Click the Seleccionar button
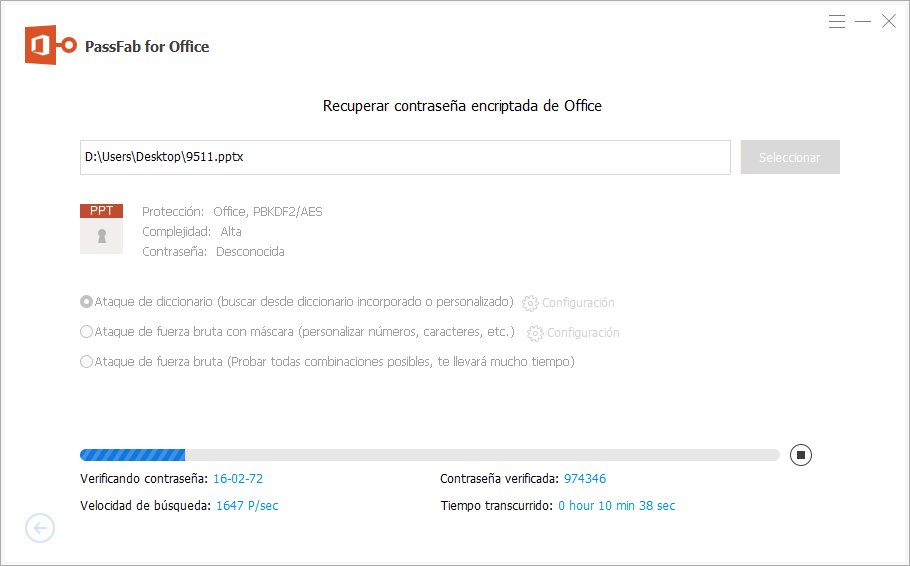 790,157
